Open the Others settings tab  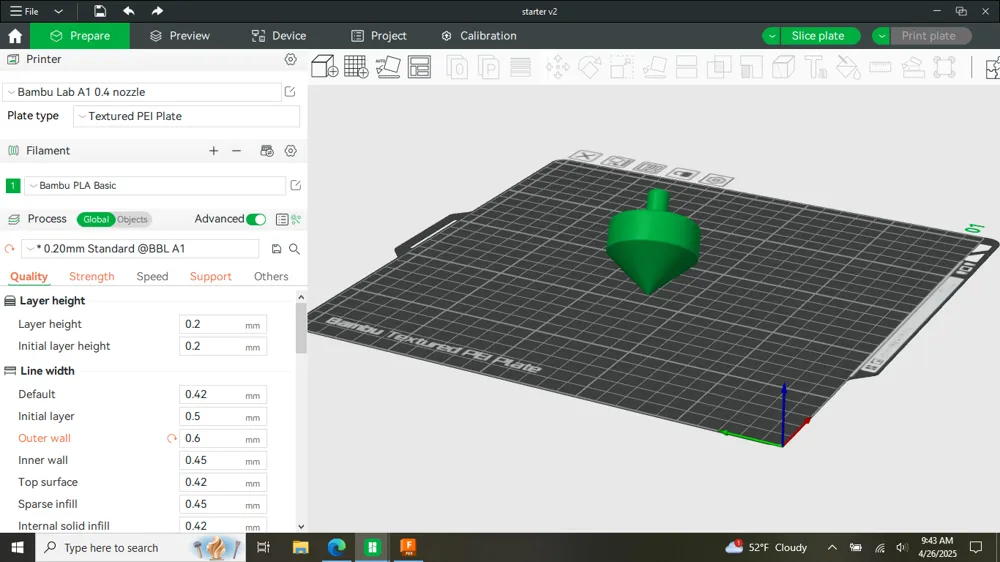271,276
